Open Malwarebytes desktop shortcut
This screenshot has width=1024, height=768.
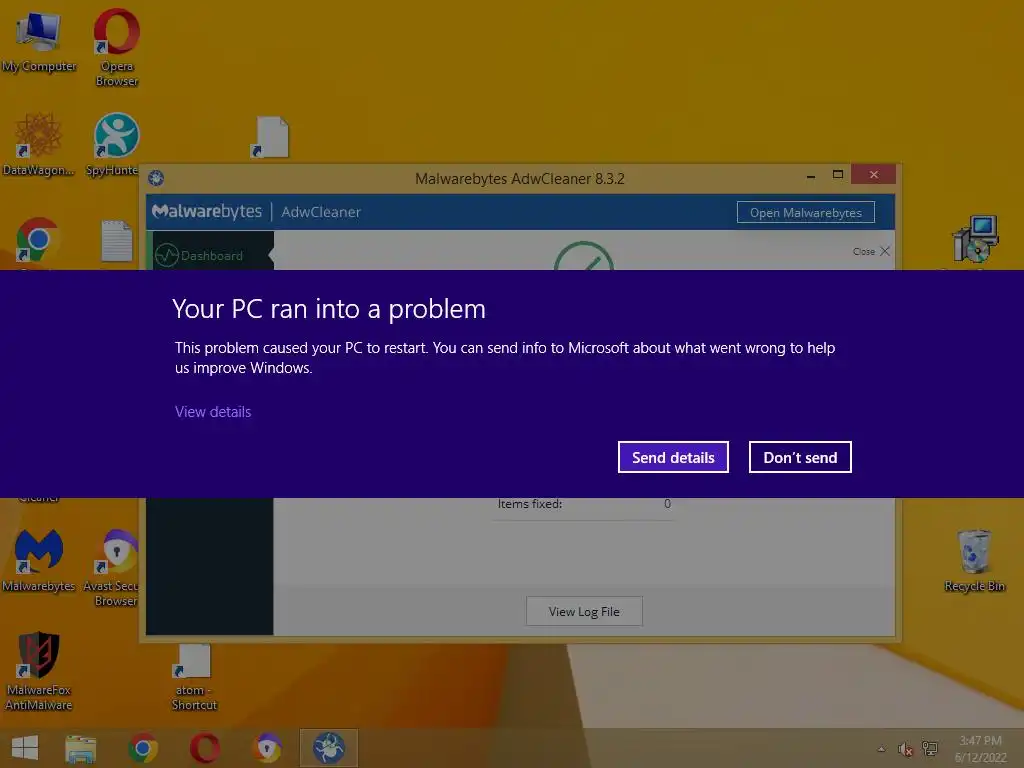[39, 560]
